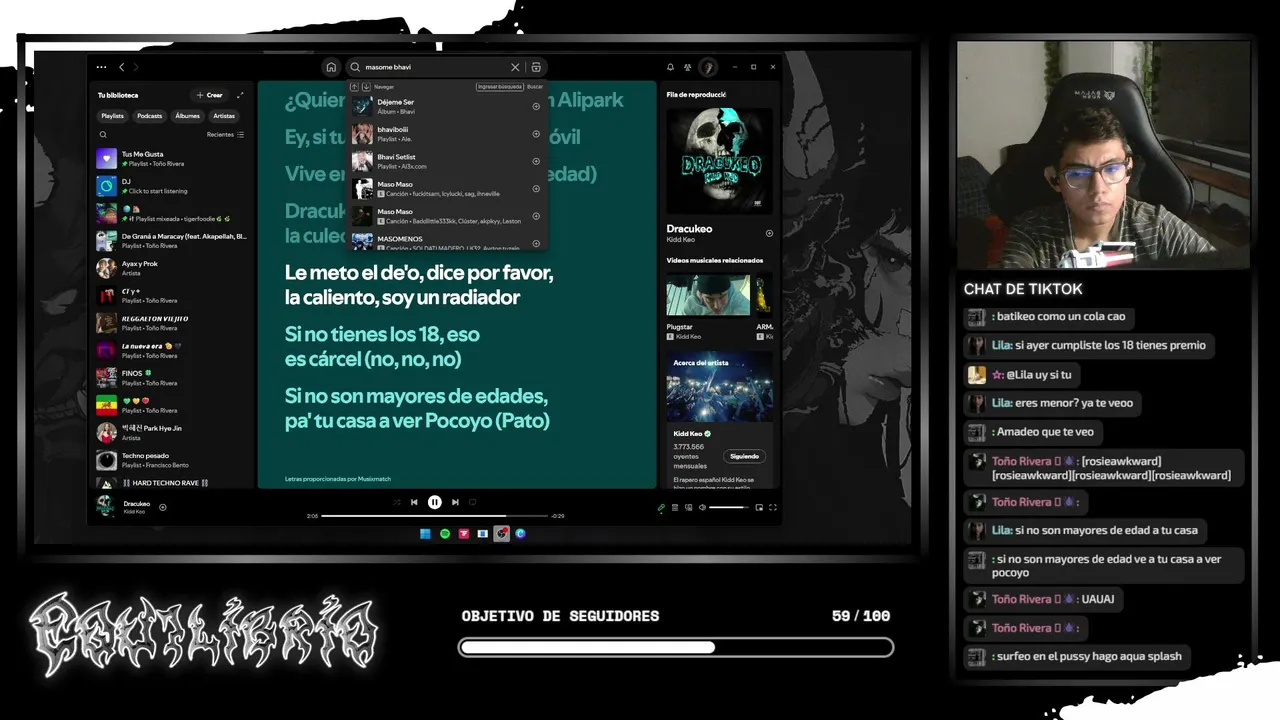
Task: Go to Spotify Home
Action: (331, 67)
